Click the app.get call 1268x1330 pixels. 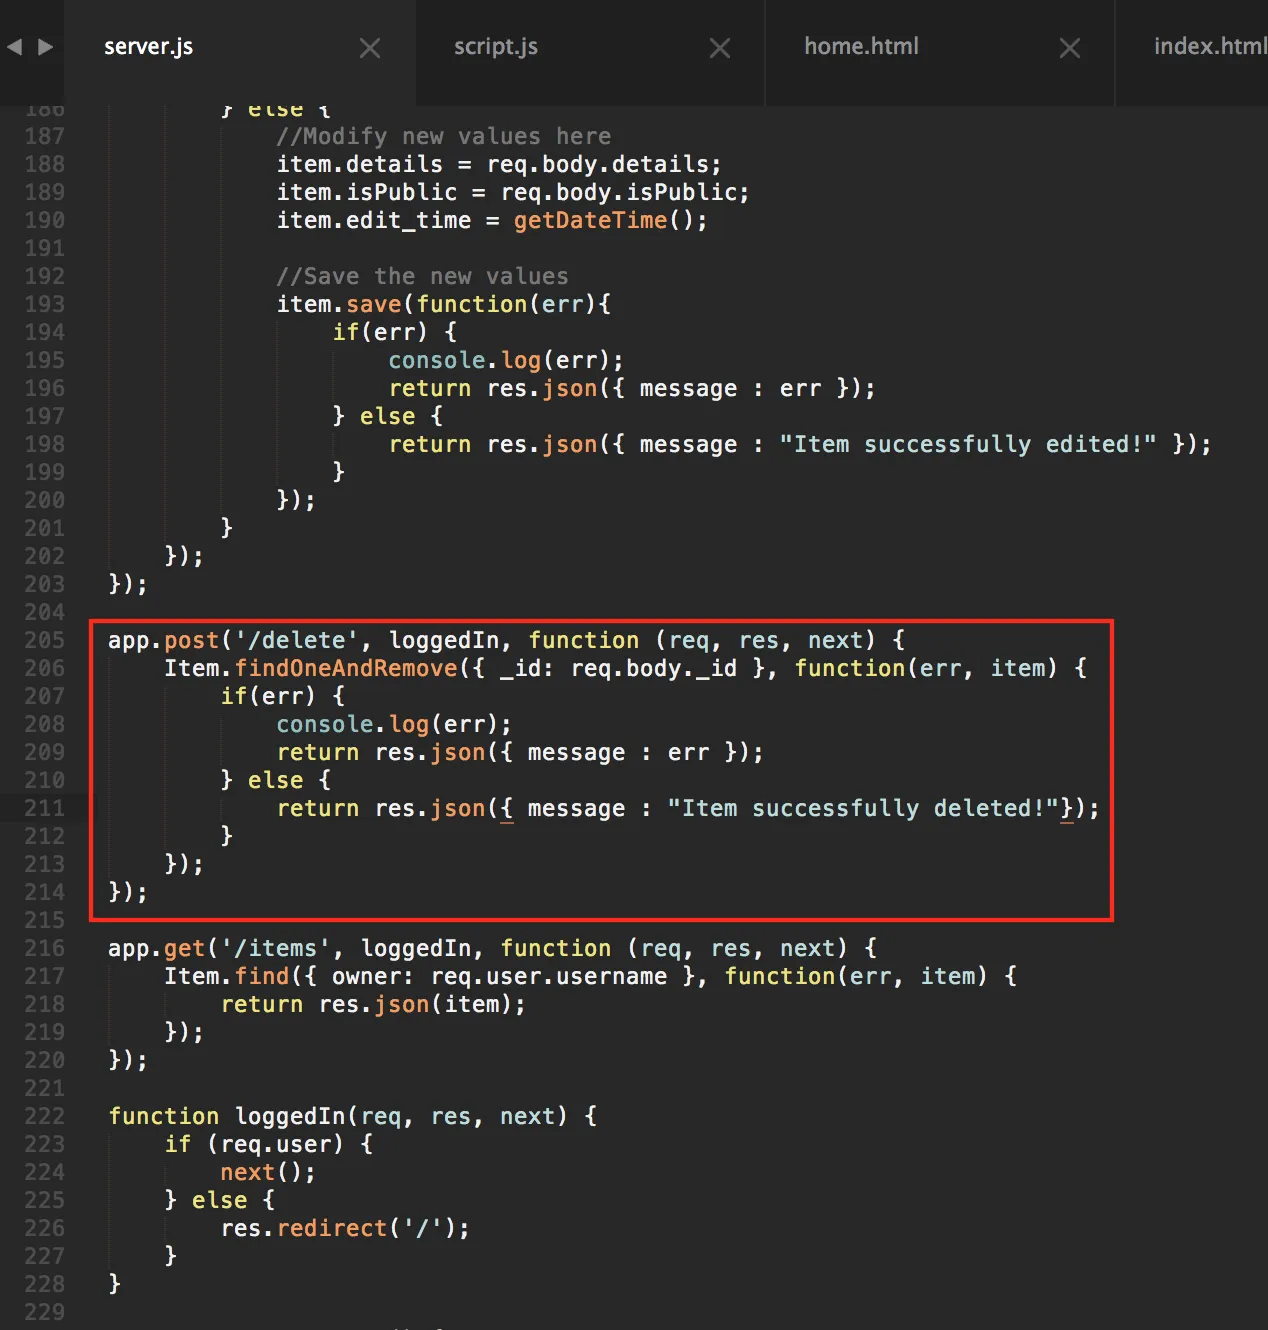coord(157,948)
